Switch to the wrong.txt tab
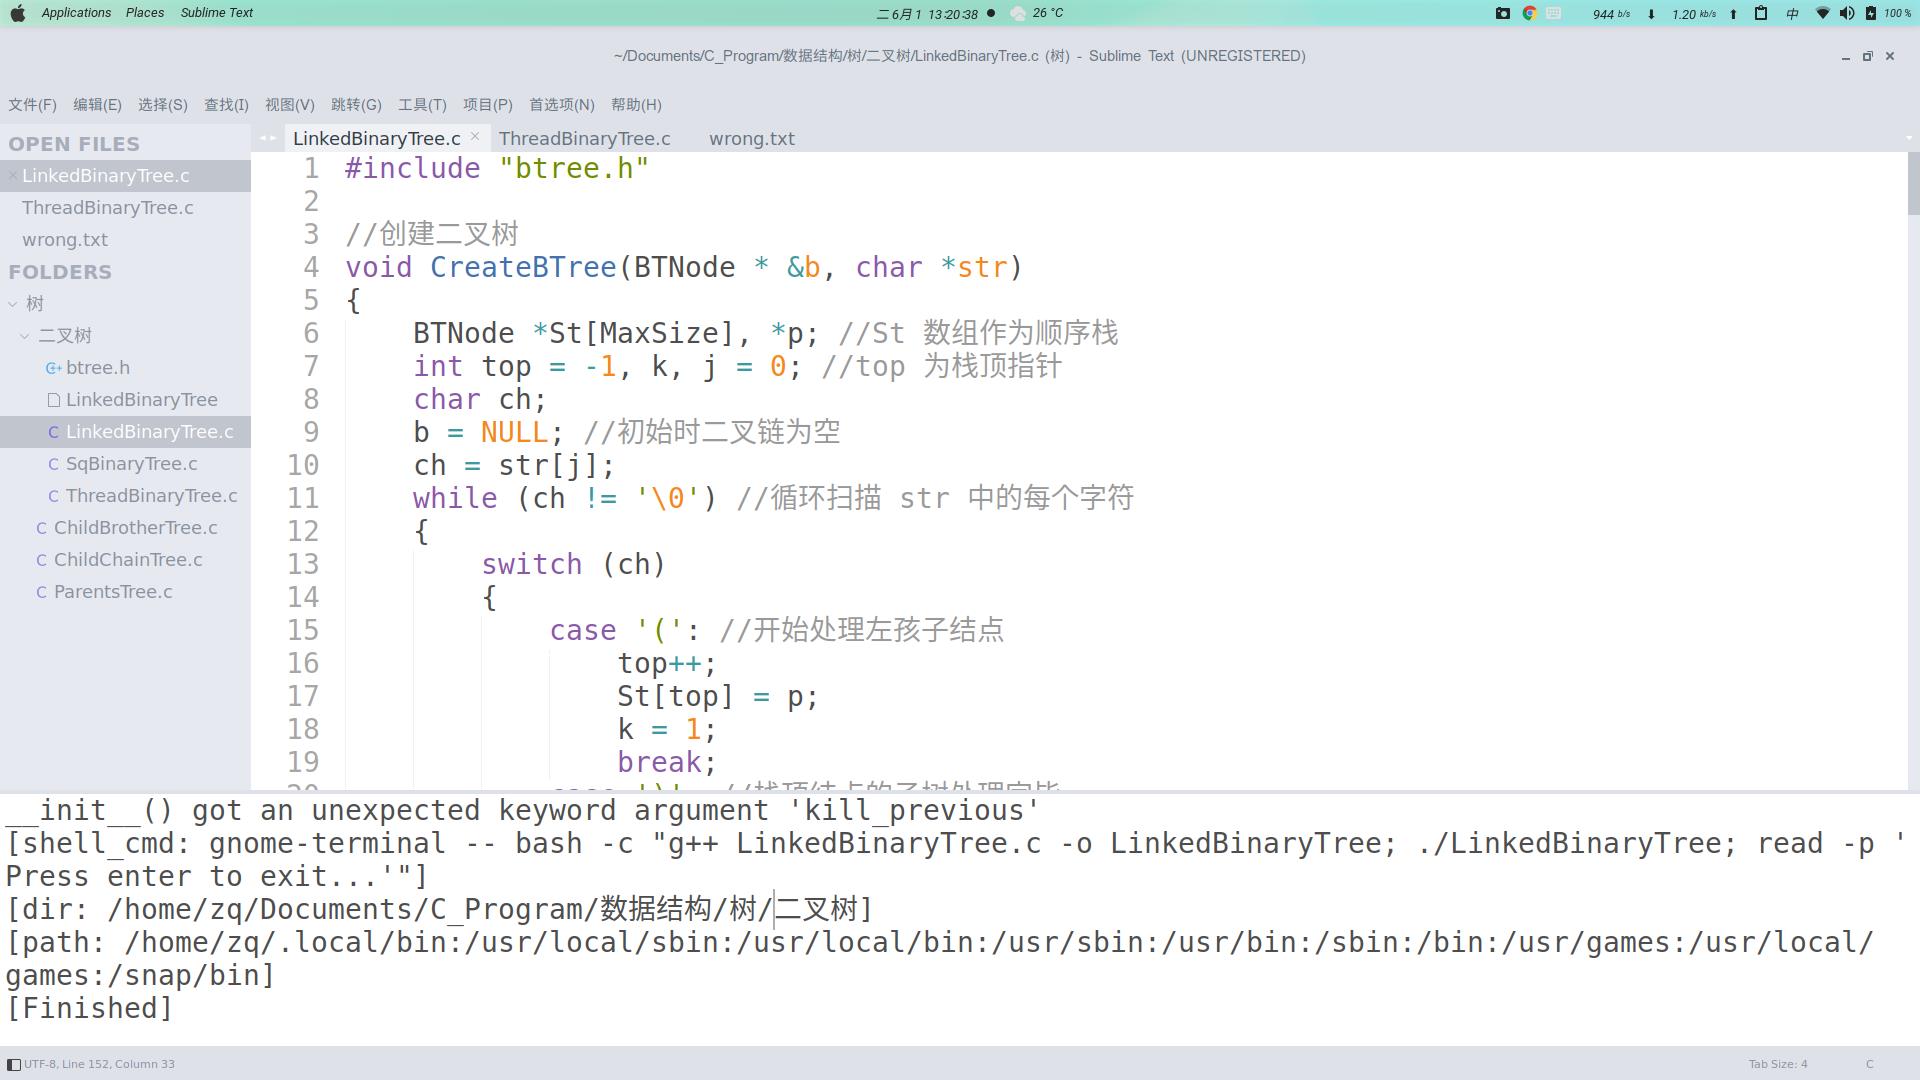The image size is (1920, 1080). 752,139
